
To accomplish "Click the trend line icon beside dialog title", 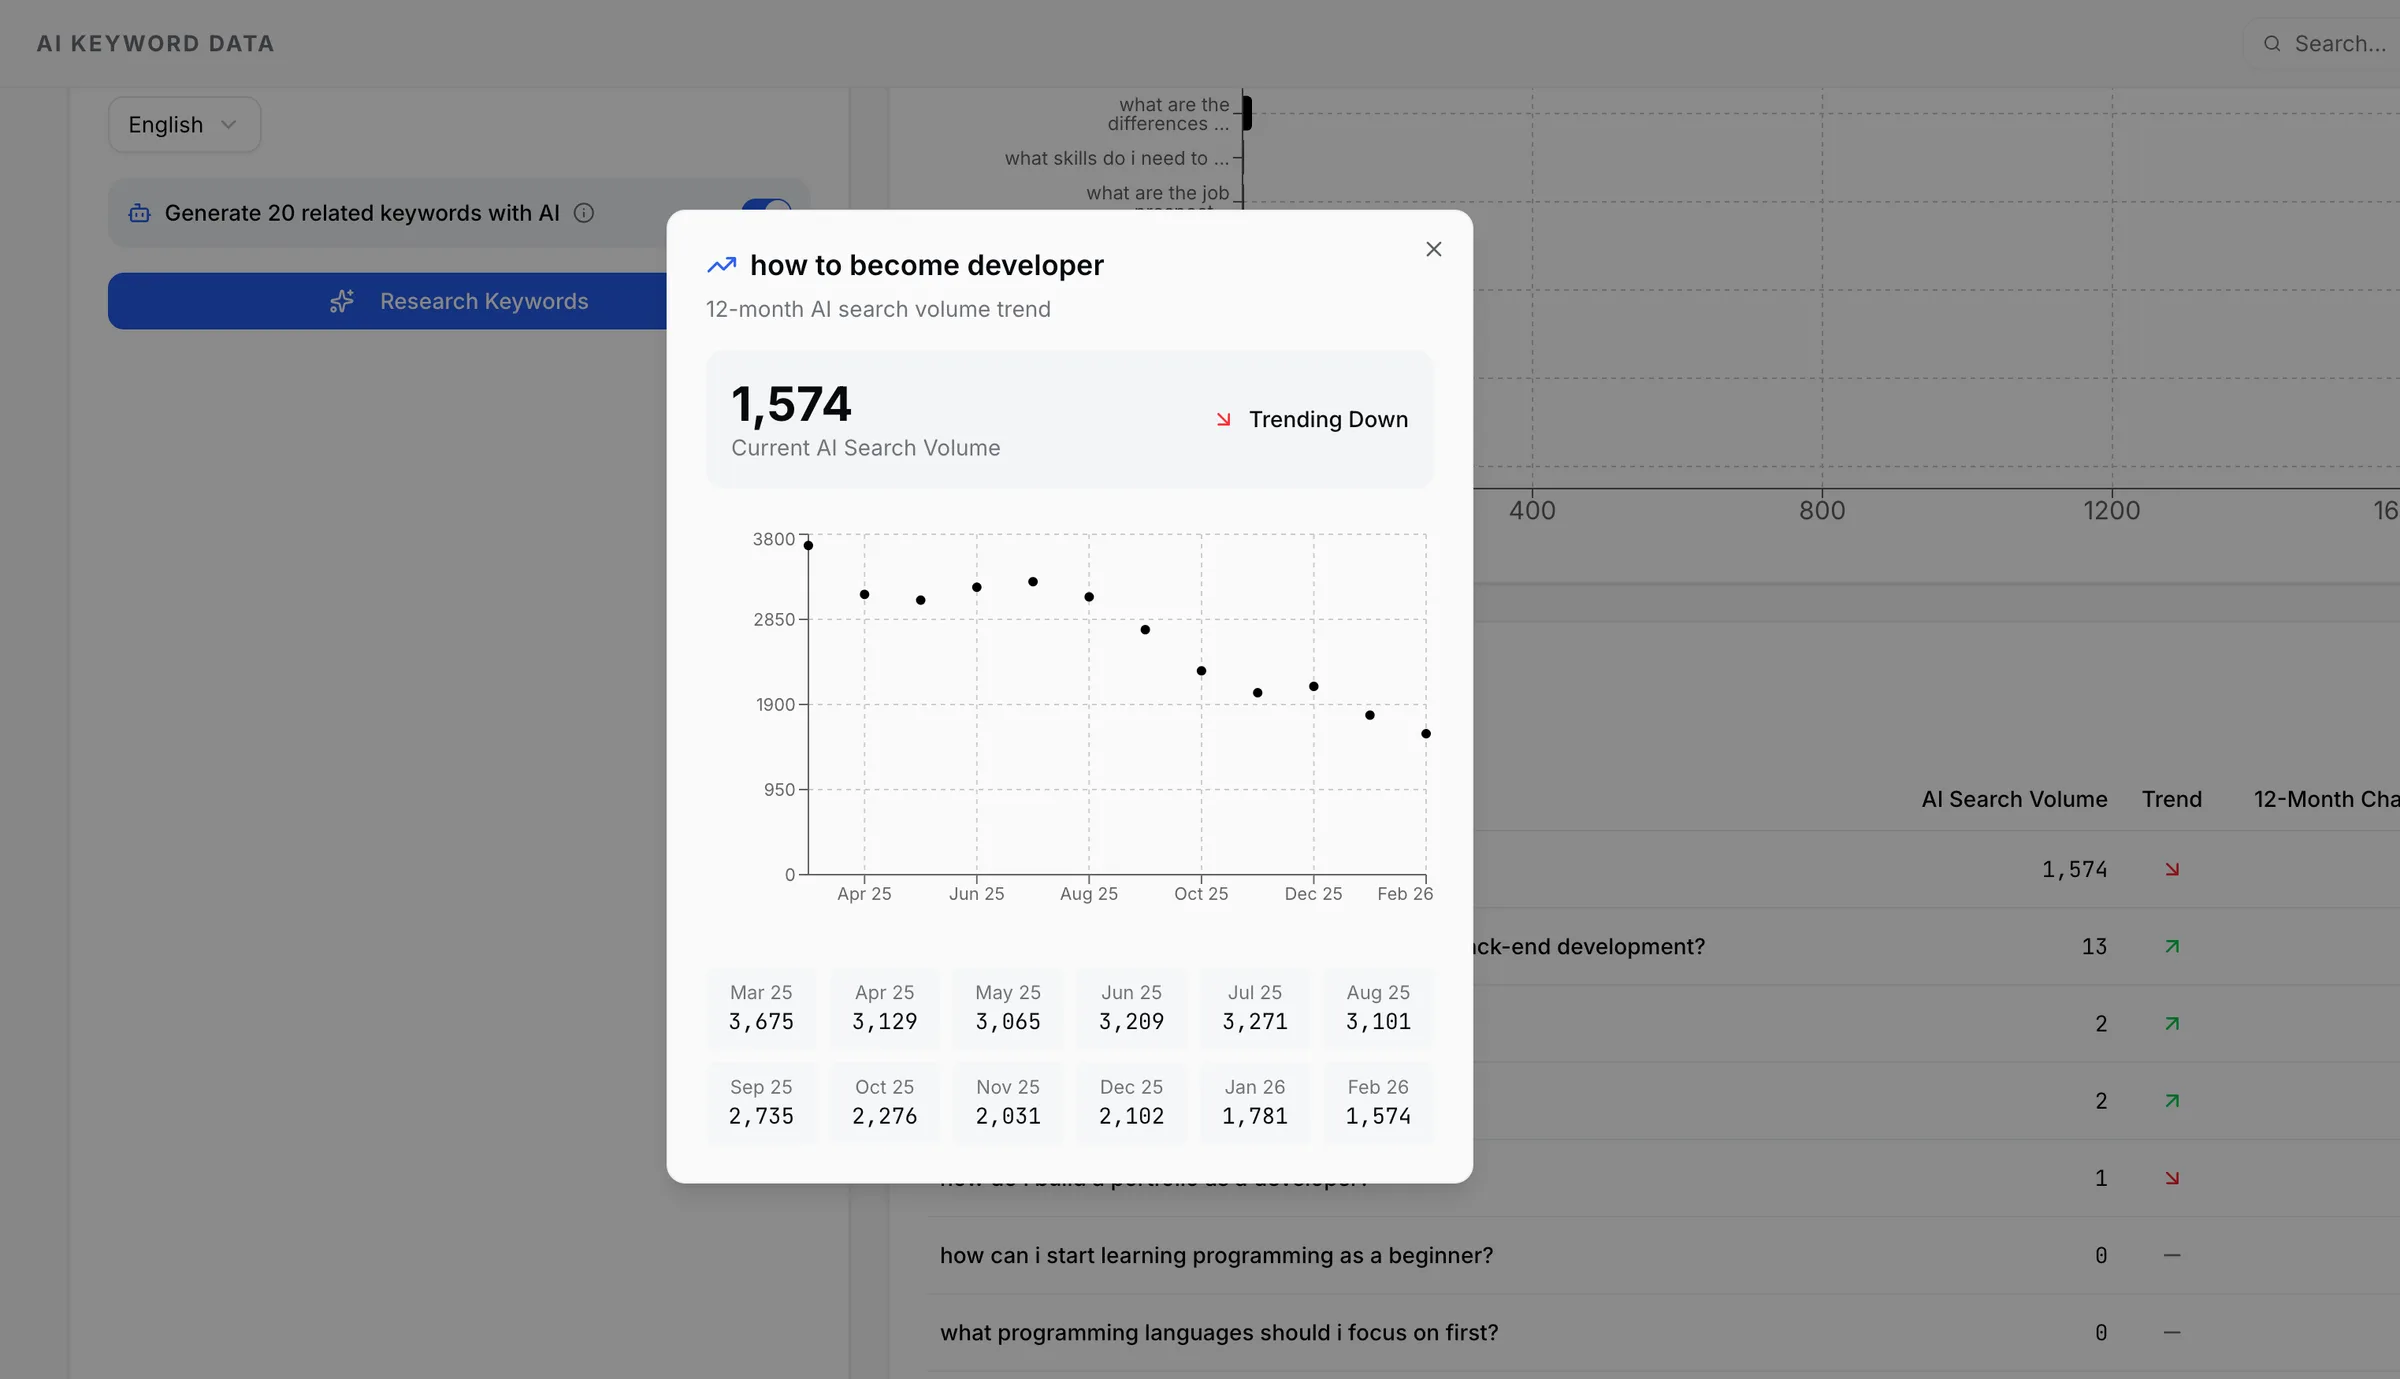I will click(x=721, y=265).
